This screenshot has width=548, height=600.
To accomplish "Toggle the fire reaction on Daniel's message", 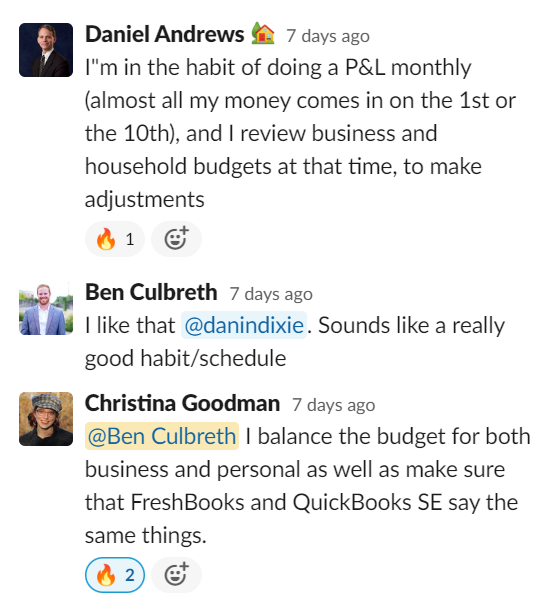I will pos(115,239).
